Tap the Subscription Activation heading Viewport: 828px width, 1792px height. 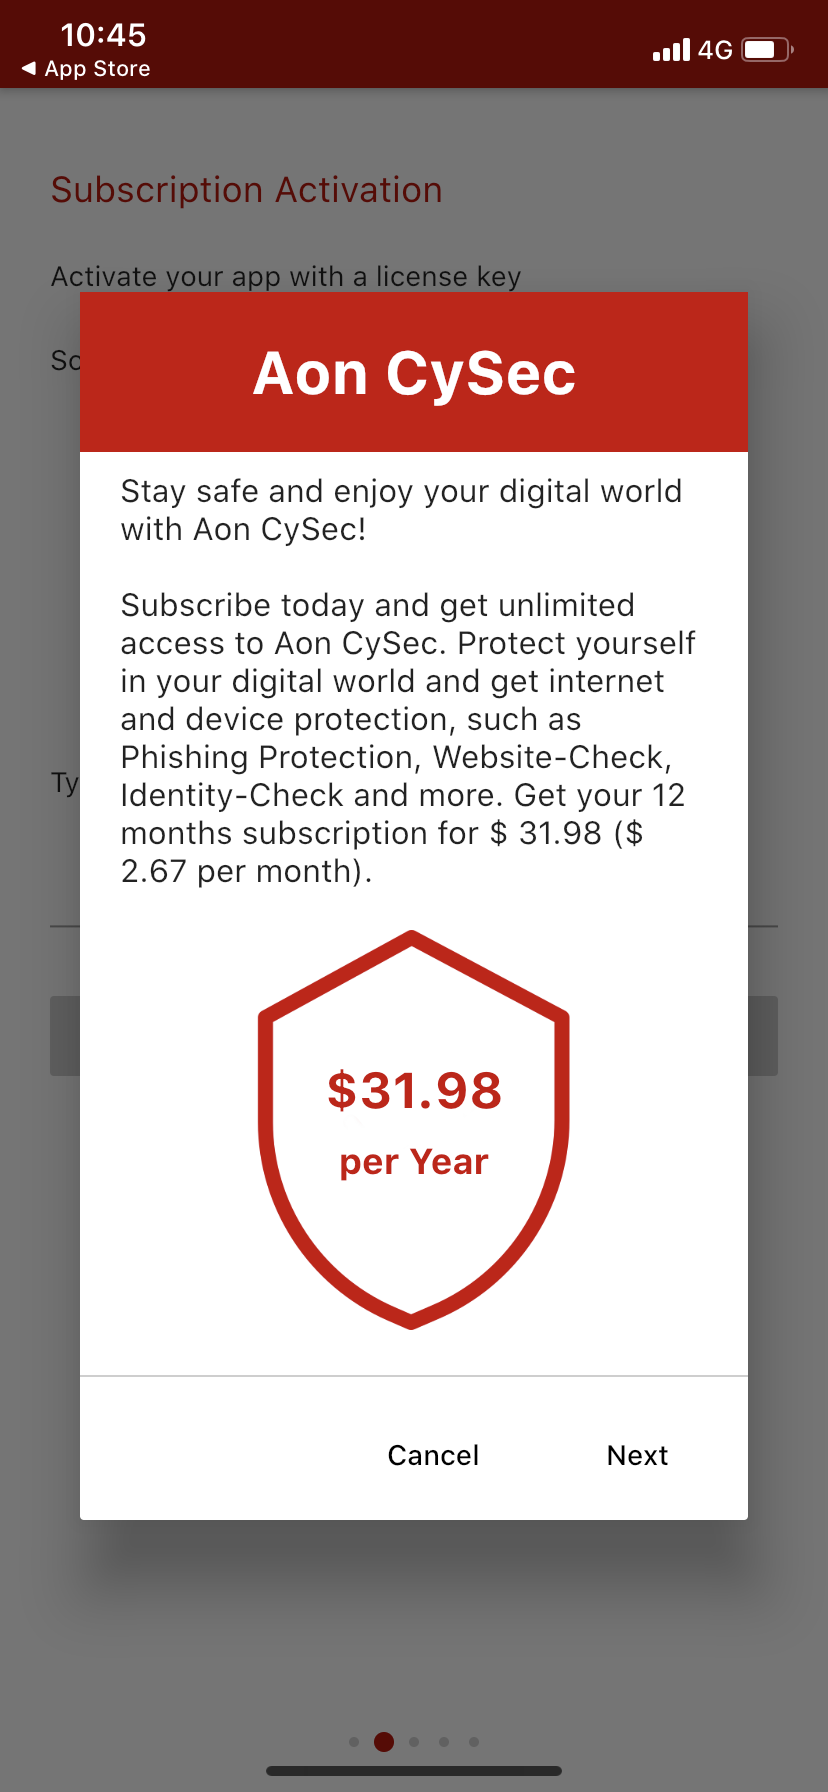pos(246,190)
